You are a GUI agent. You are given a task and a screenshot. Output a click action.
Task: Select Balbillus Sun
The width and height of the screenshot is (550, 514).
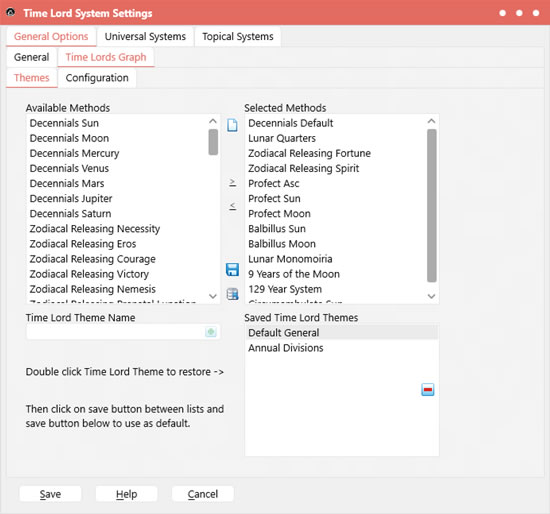(x=336, y=229)
